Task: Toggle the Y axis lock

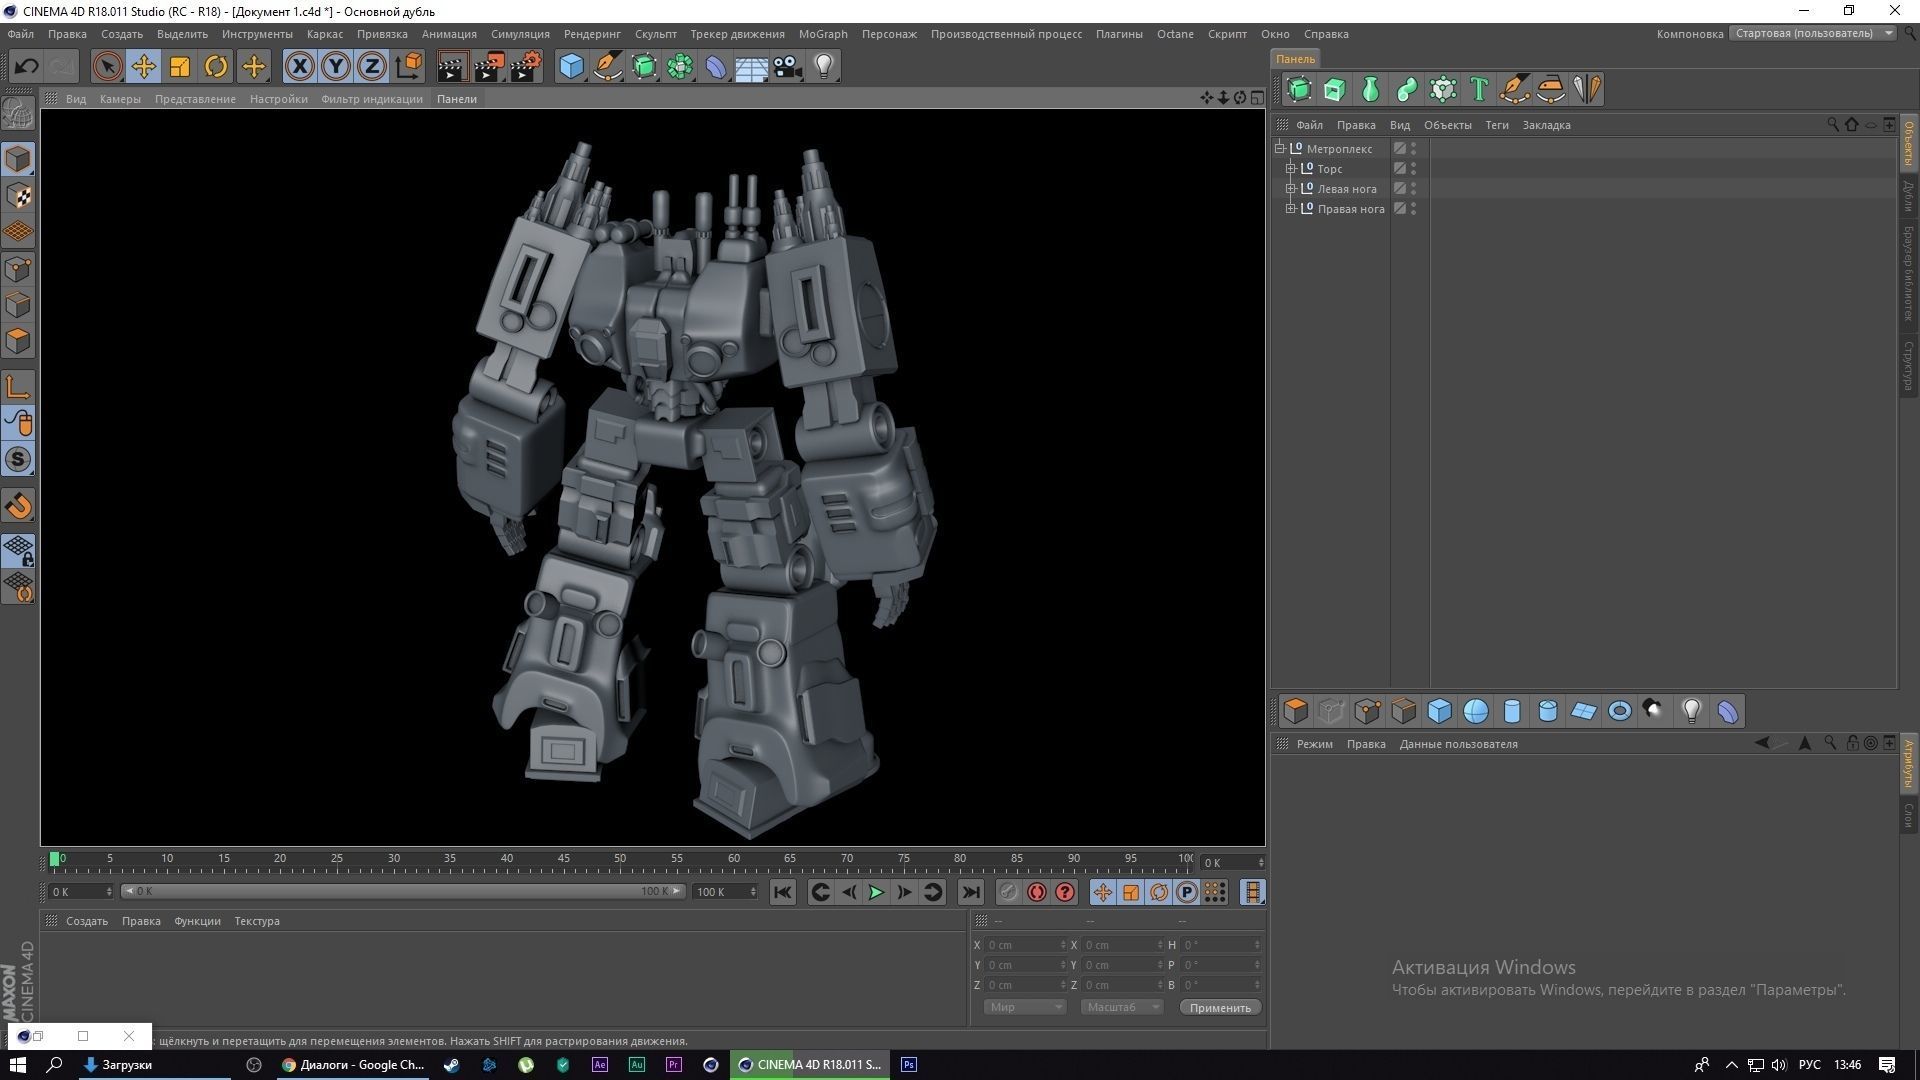Action: click(335, 66)
